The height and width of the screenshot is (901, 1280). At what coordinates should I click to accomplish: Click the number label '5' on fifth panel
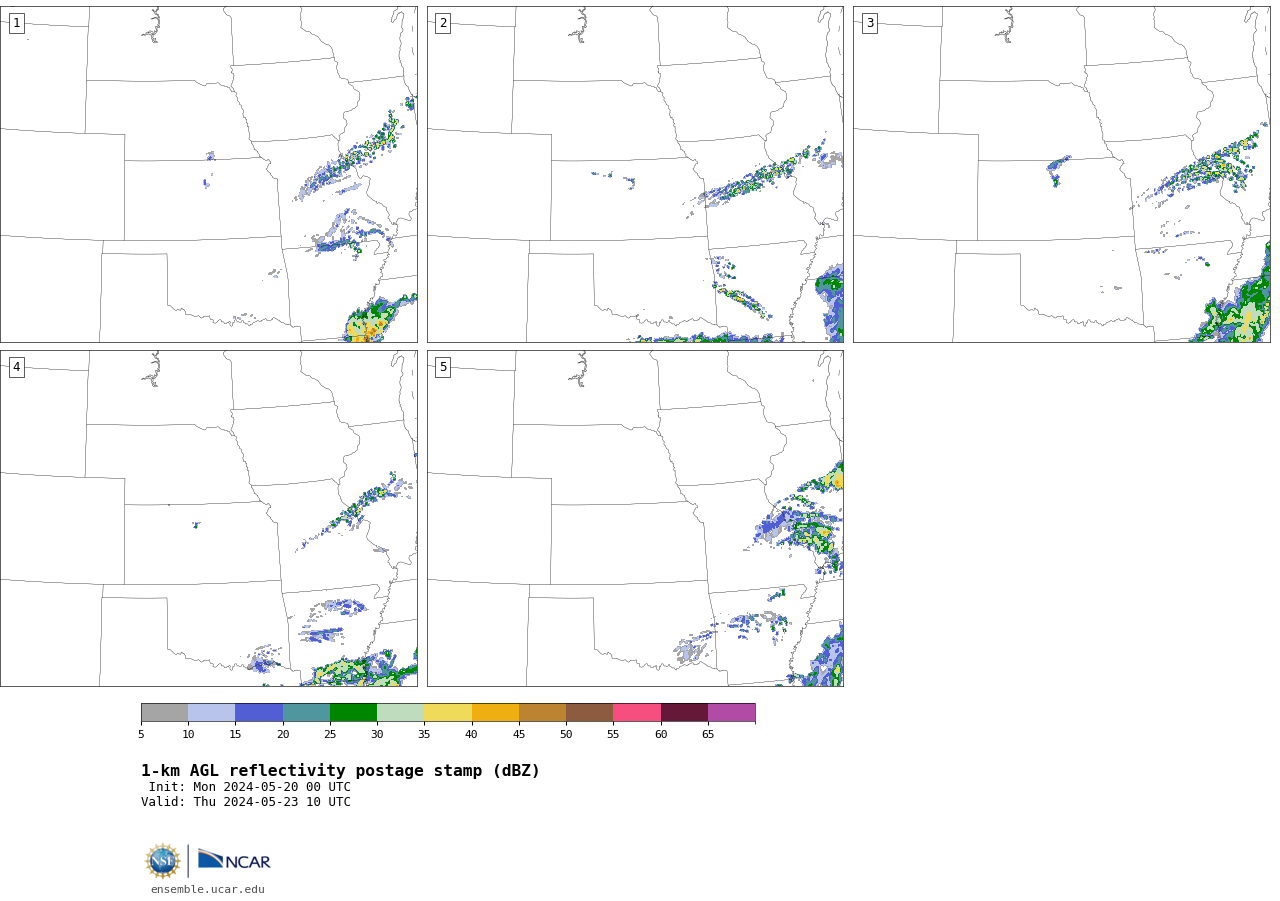[x=443, y=367]
